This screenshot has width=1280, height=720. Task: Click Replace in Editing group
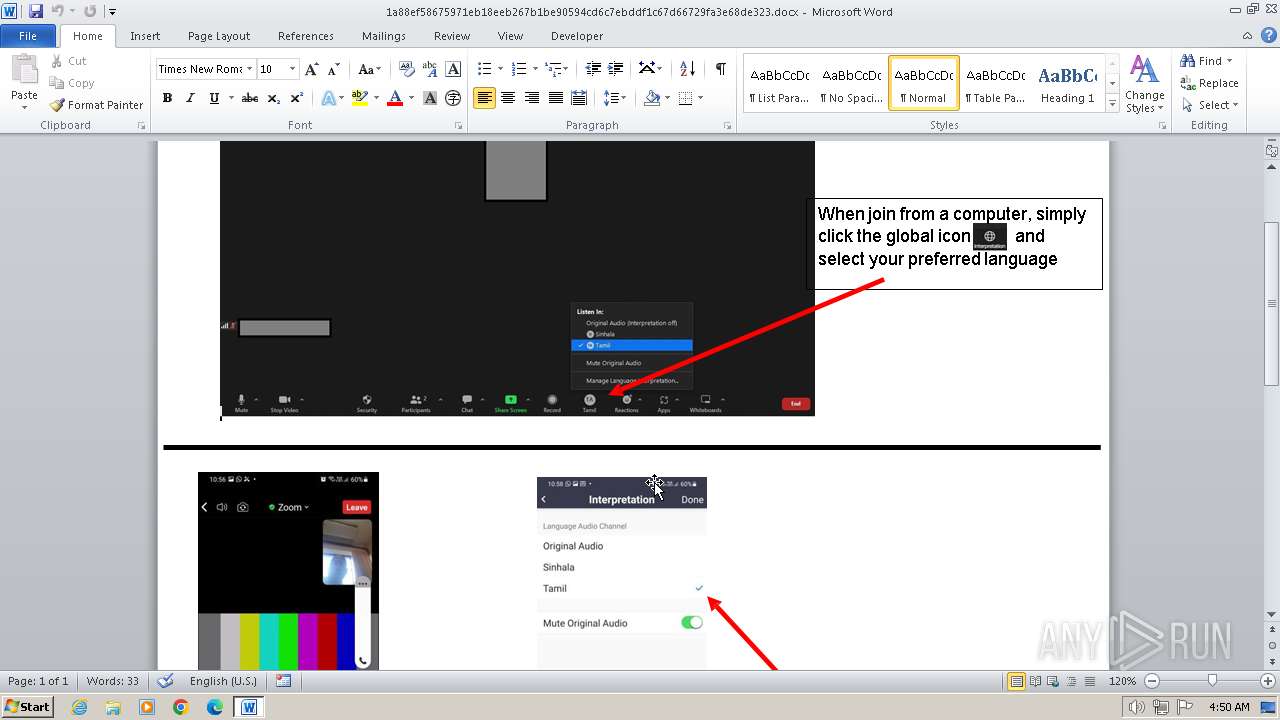tap(1210, 83)
